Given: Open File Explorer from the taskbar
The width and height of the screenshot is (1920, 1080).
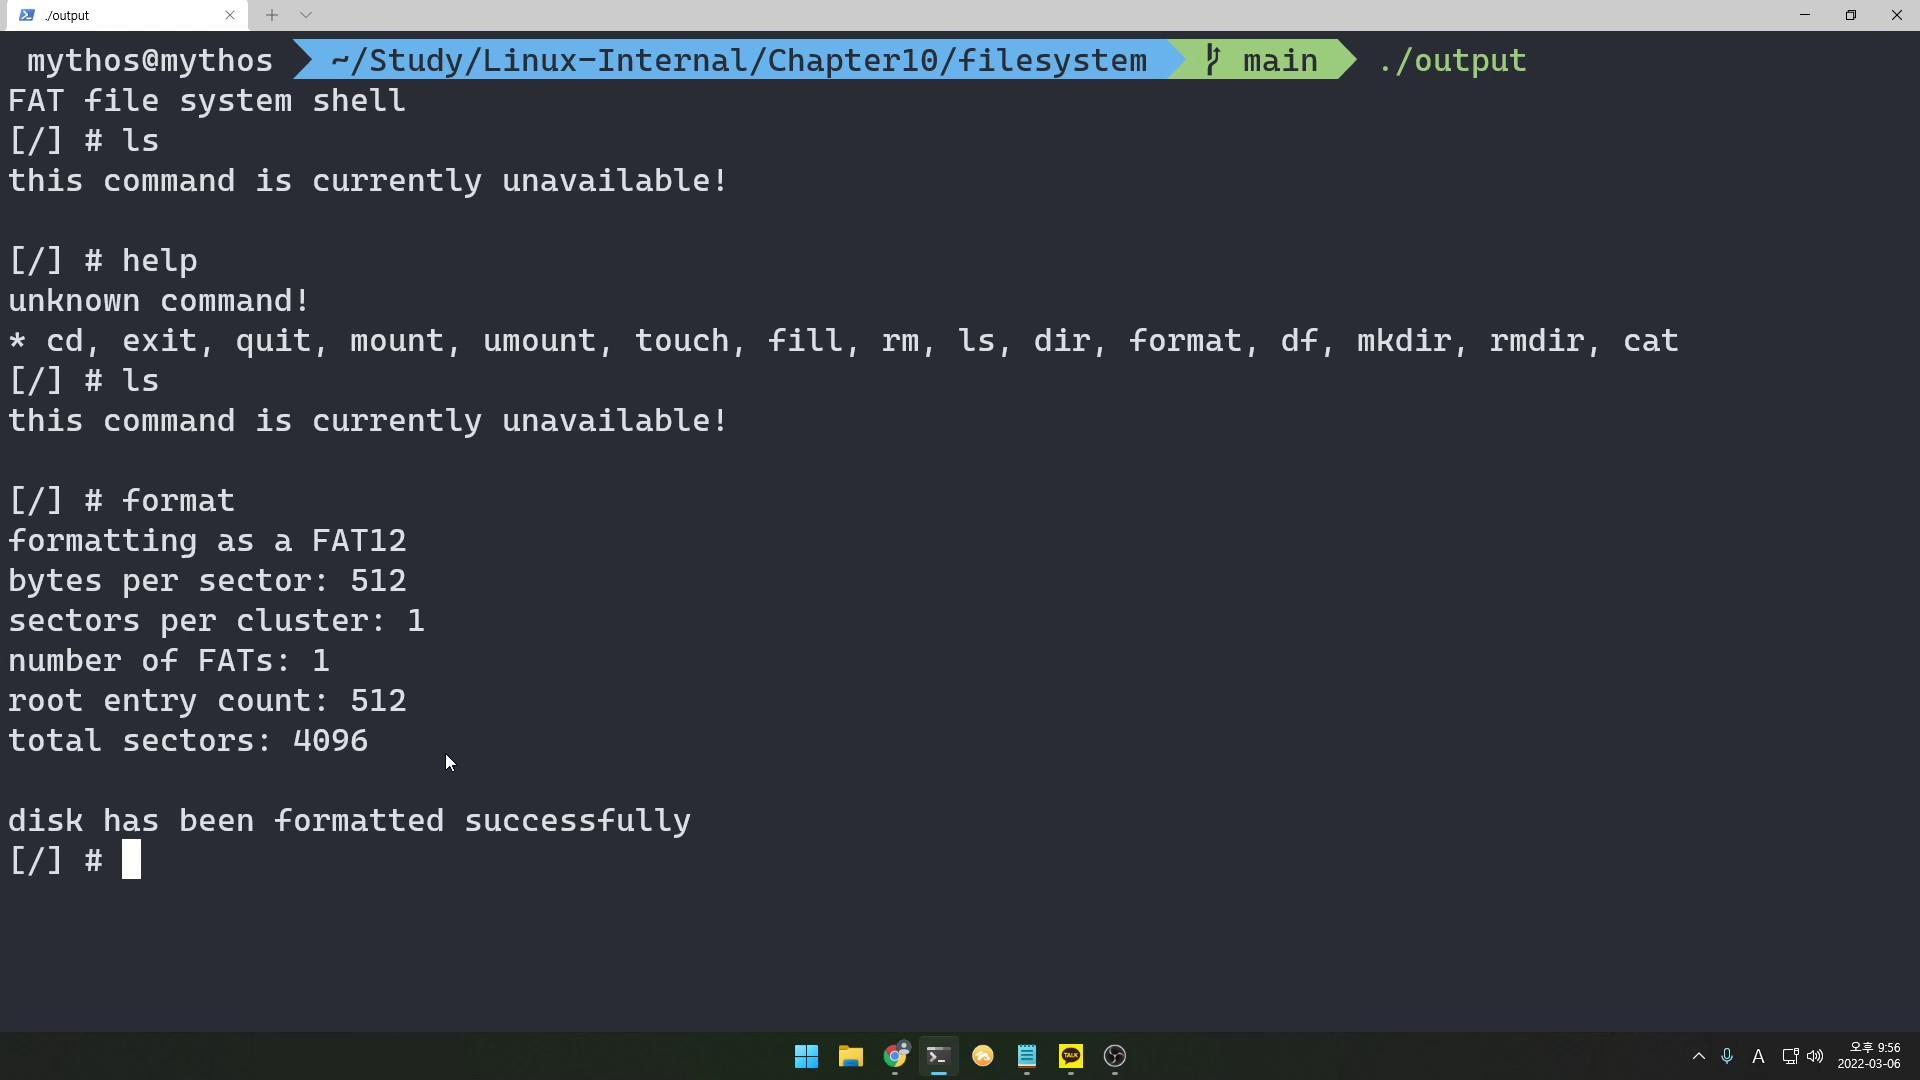Looking at the screenshot, I should click(851, 1055).
